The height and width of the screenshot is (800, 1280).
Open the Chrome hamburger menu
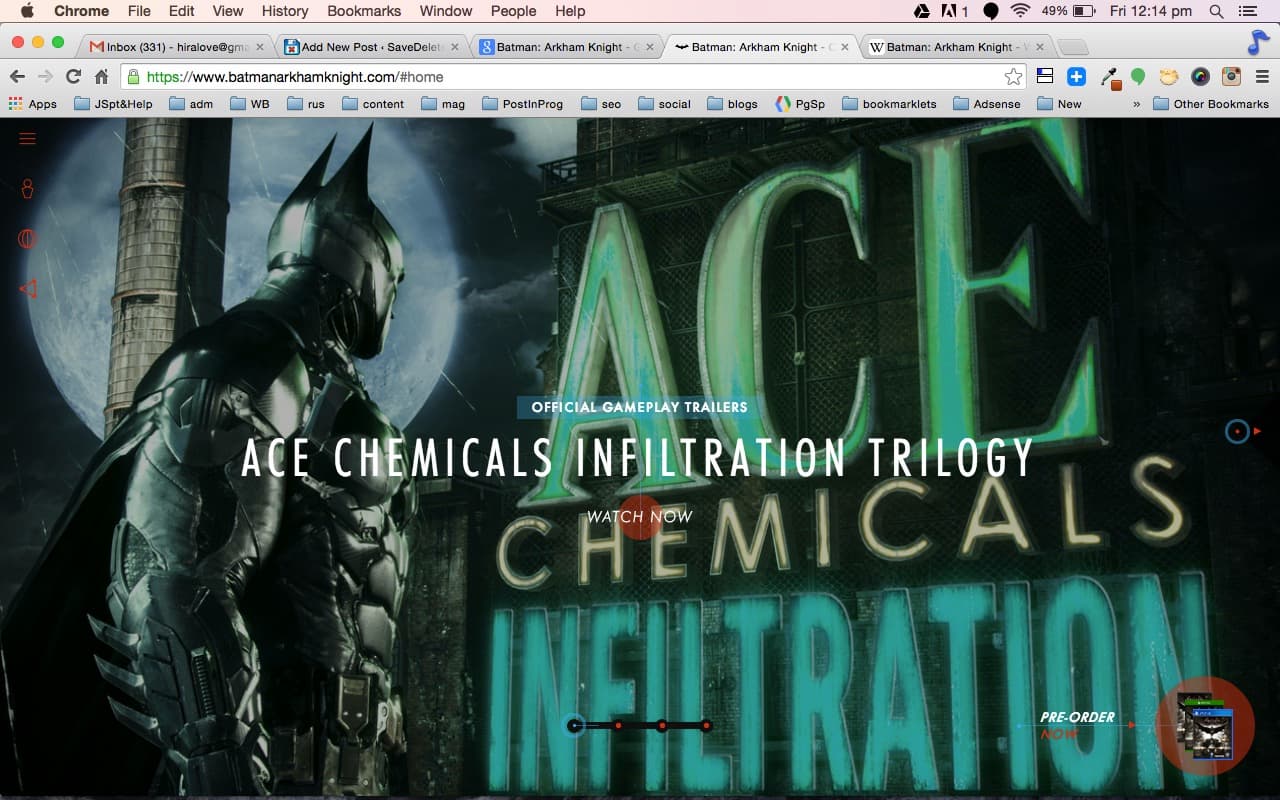click(x=1262, y=77)
